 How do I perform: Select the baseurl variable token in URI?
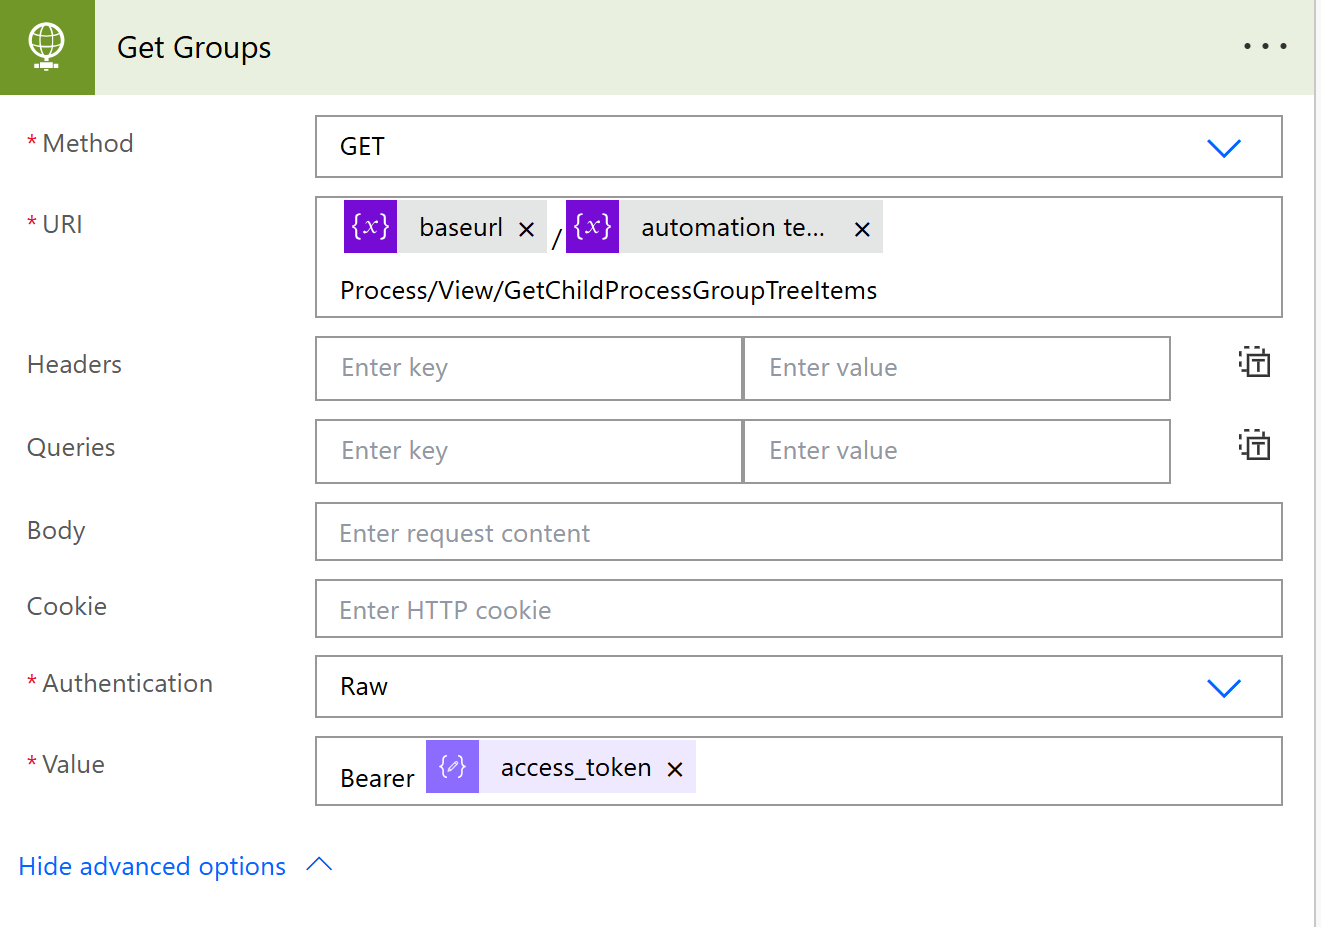point(460,227)
